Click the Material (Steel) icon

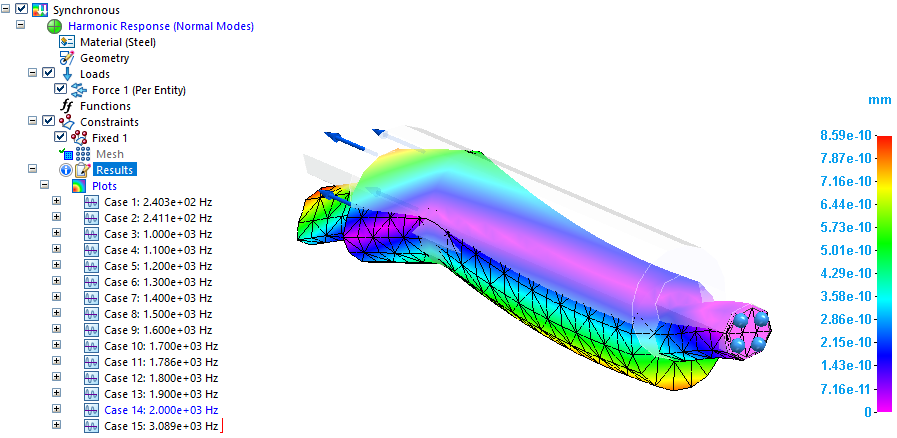tap(67, 42)
